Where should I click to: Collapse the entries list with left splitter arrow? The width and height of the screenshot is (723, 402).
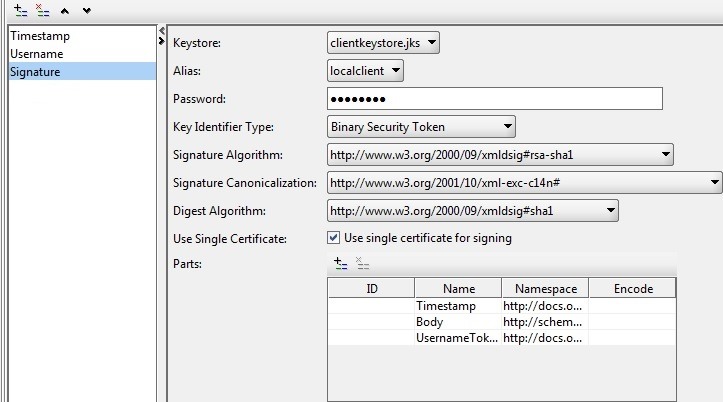pyautogui.click(x=162, y=30)
